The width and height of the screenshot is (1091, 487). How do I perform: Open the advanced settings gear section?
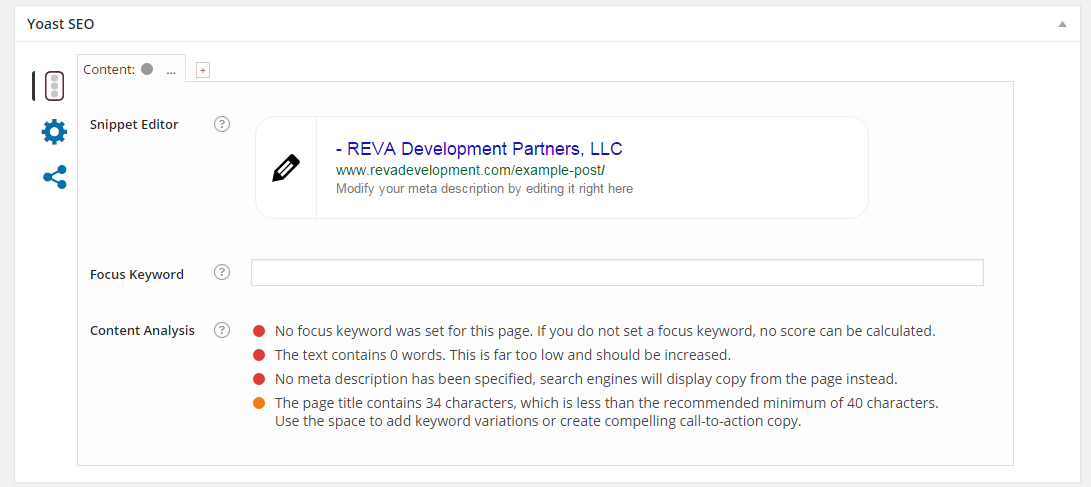tap(54, 131)
